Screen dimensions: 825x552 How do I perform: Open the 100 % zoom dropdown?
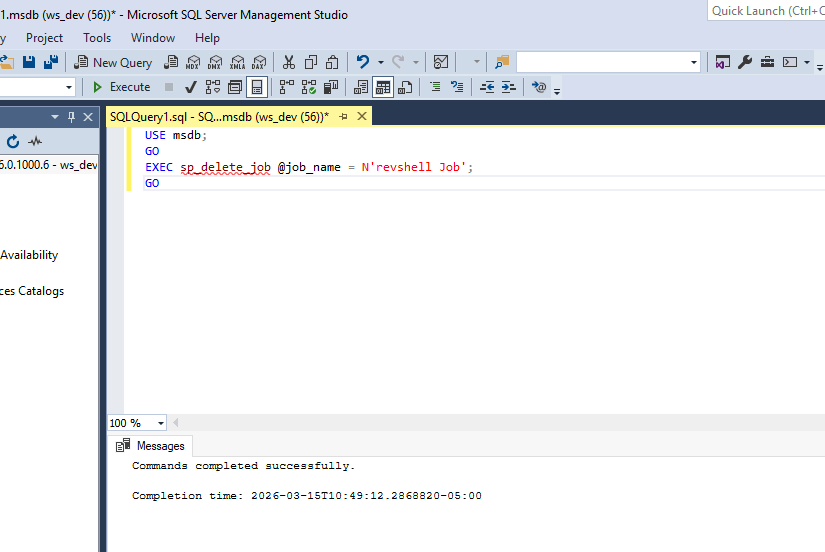coord(160,423)
